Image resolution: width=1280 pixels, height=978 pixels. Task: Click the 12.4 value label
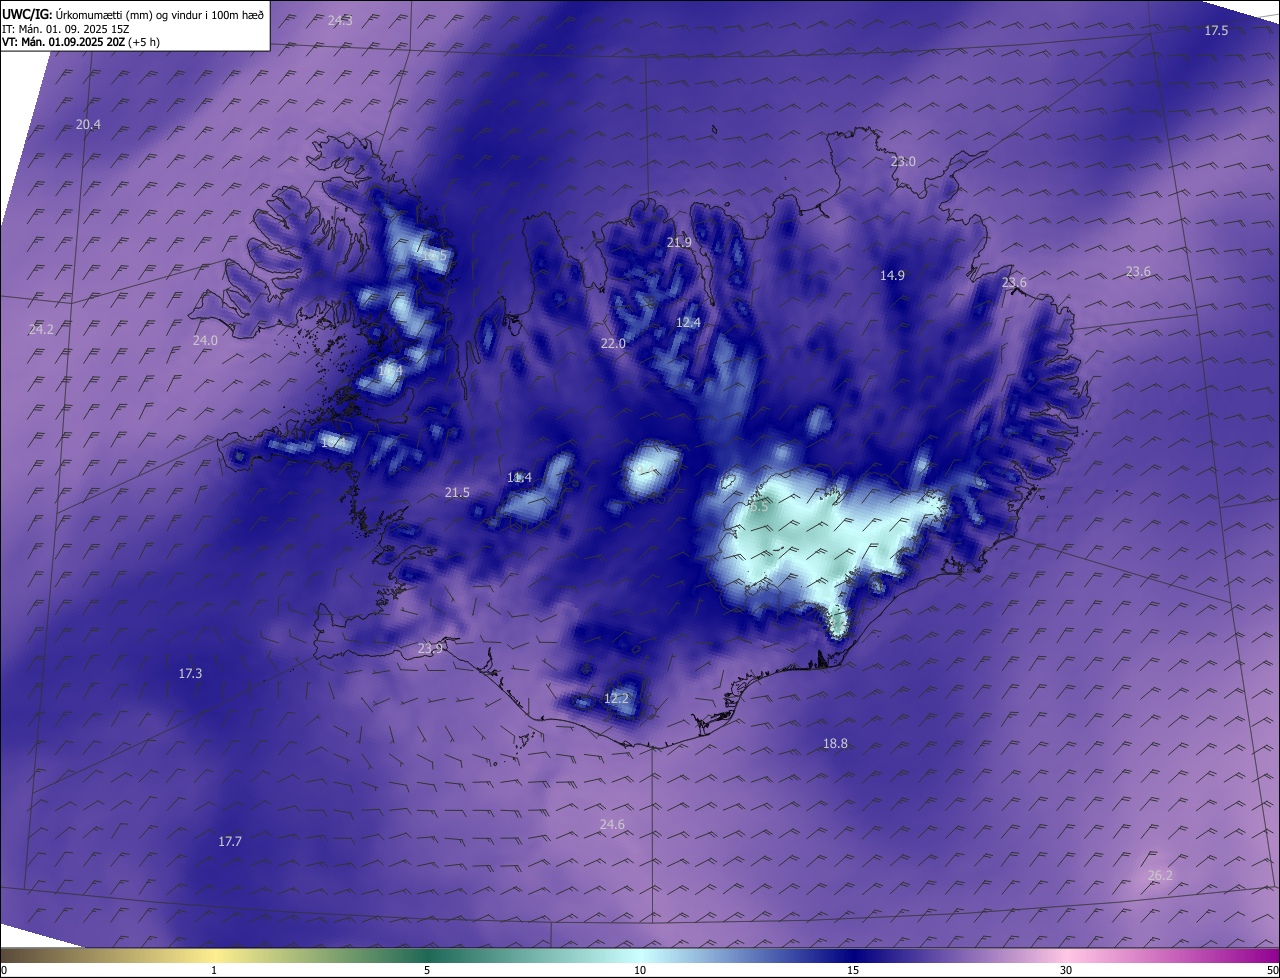688,322
